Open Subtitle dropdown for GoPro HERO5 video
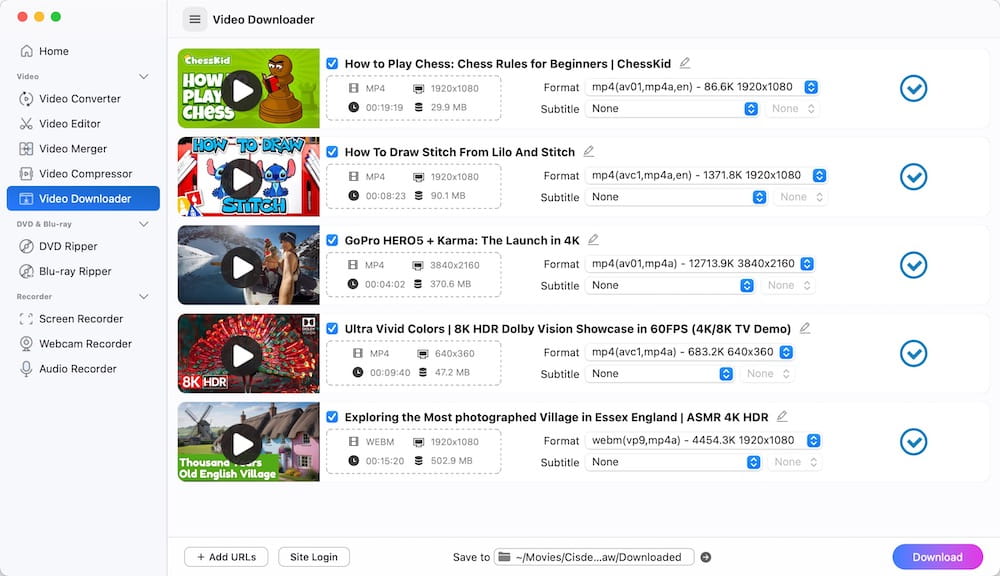Viewport: 1000px width, 576px height. 670,285
